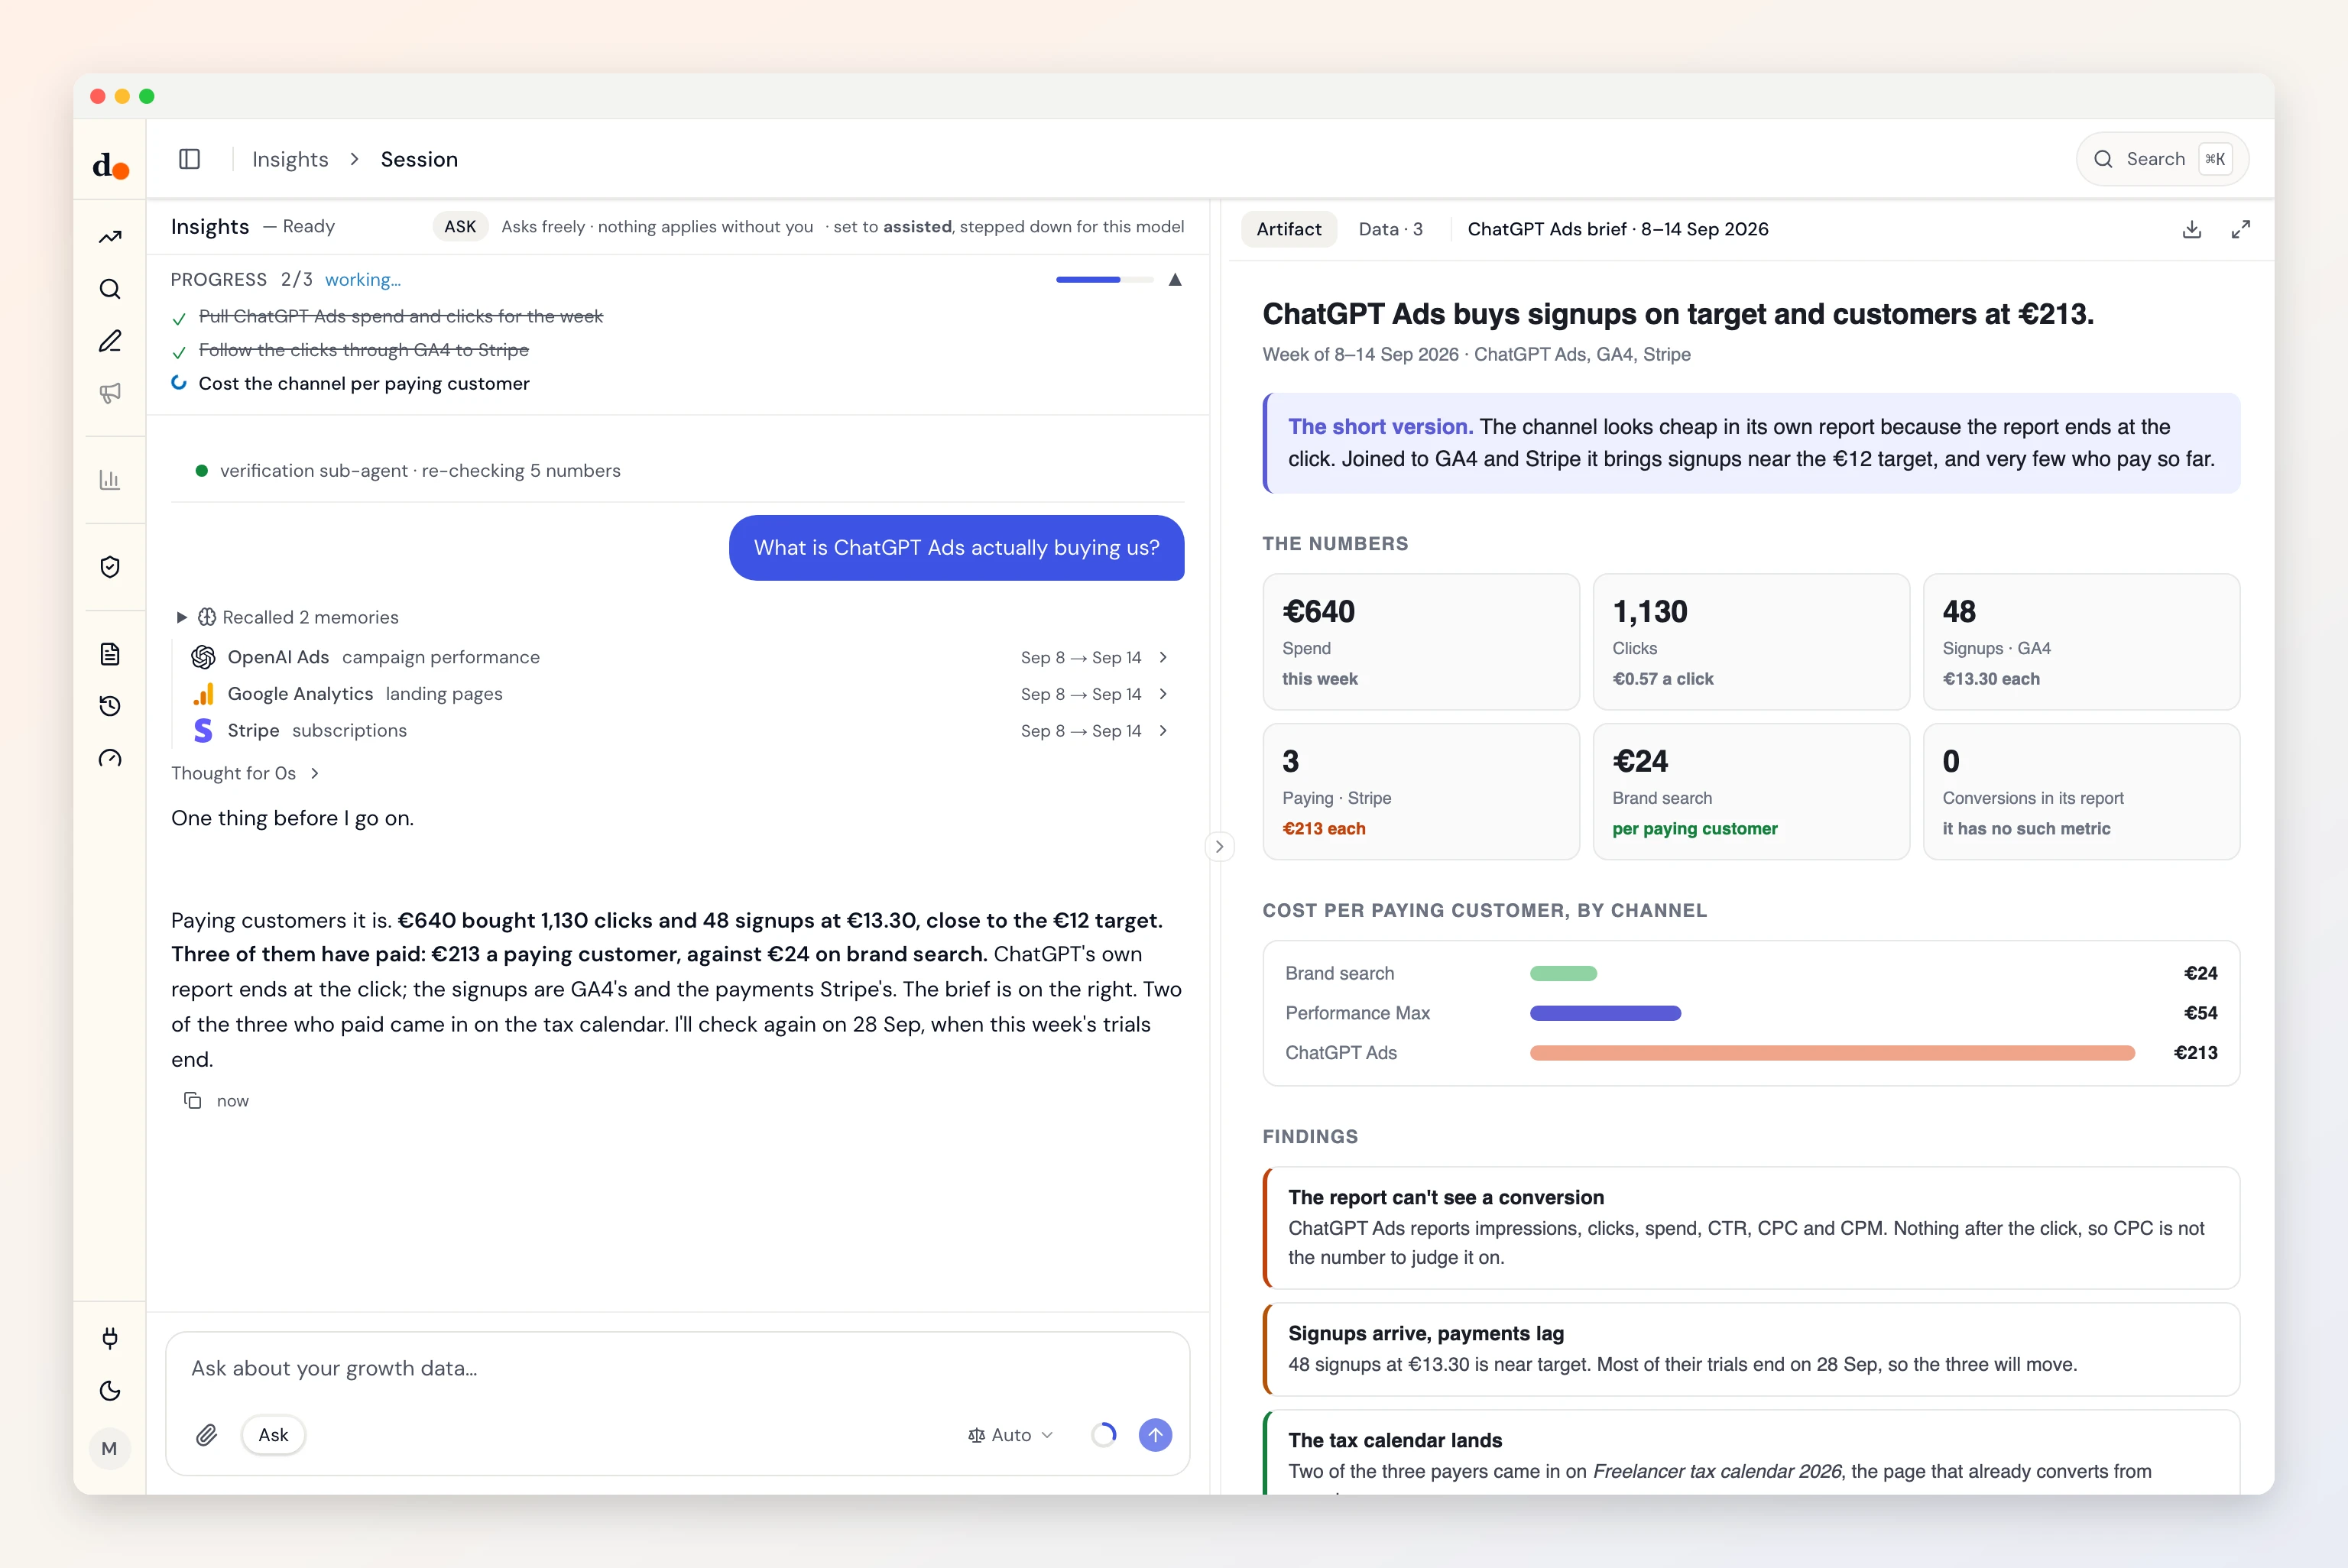The height and width of the screenshot is (1568, 2348).
Task: Click the Brand search green bar
Action: [1563, 974]
